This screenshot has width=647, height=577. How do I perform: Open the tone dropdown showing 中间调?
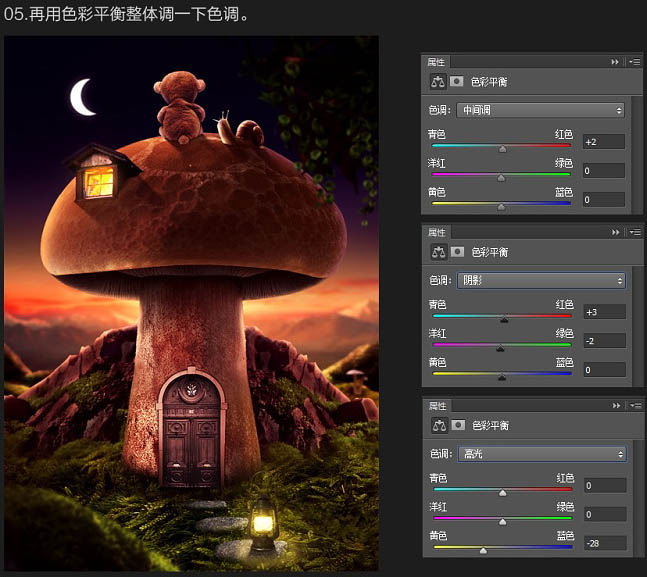(541, 110)
